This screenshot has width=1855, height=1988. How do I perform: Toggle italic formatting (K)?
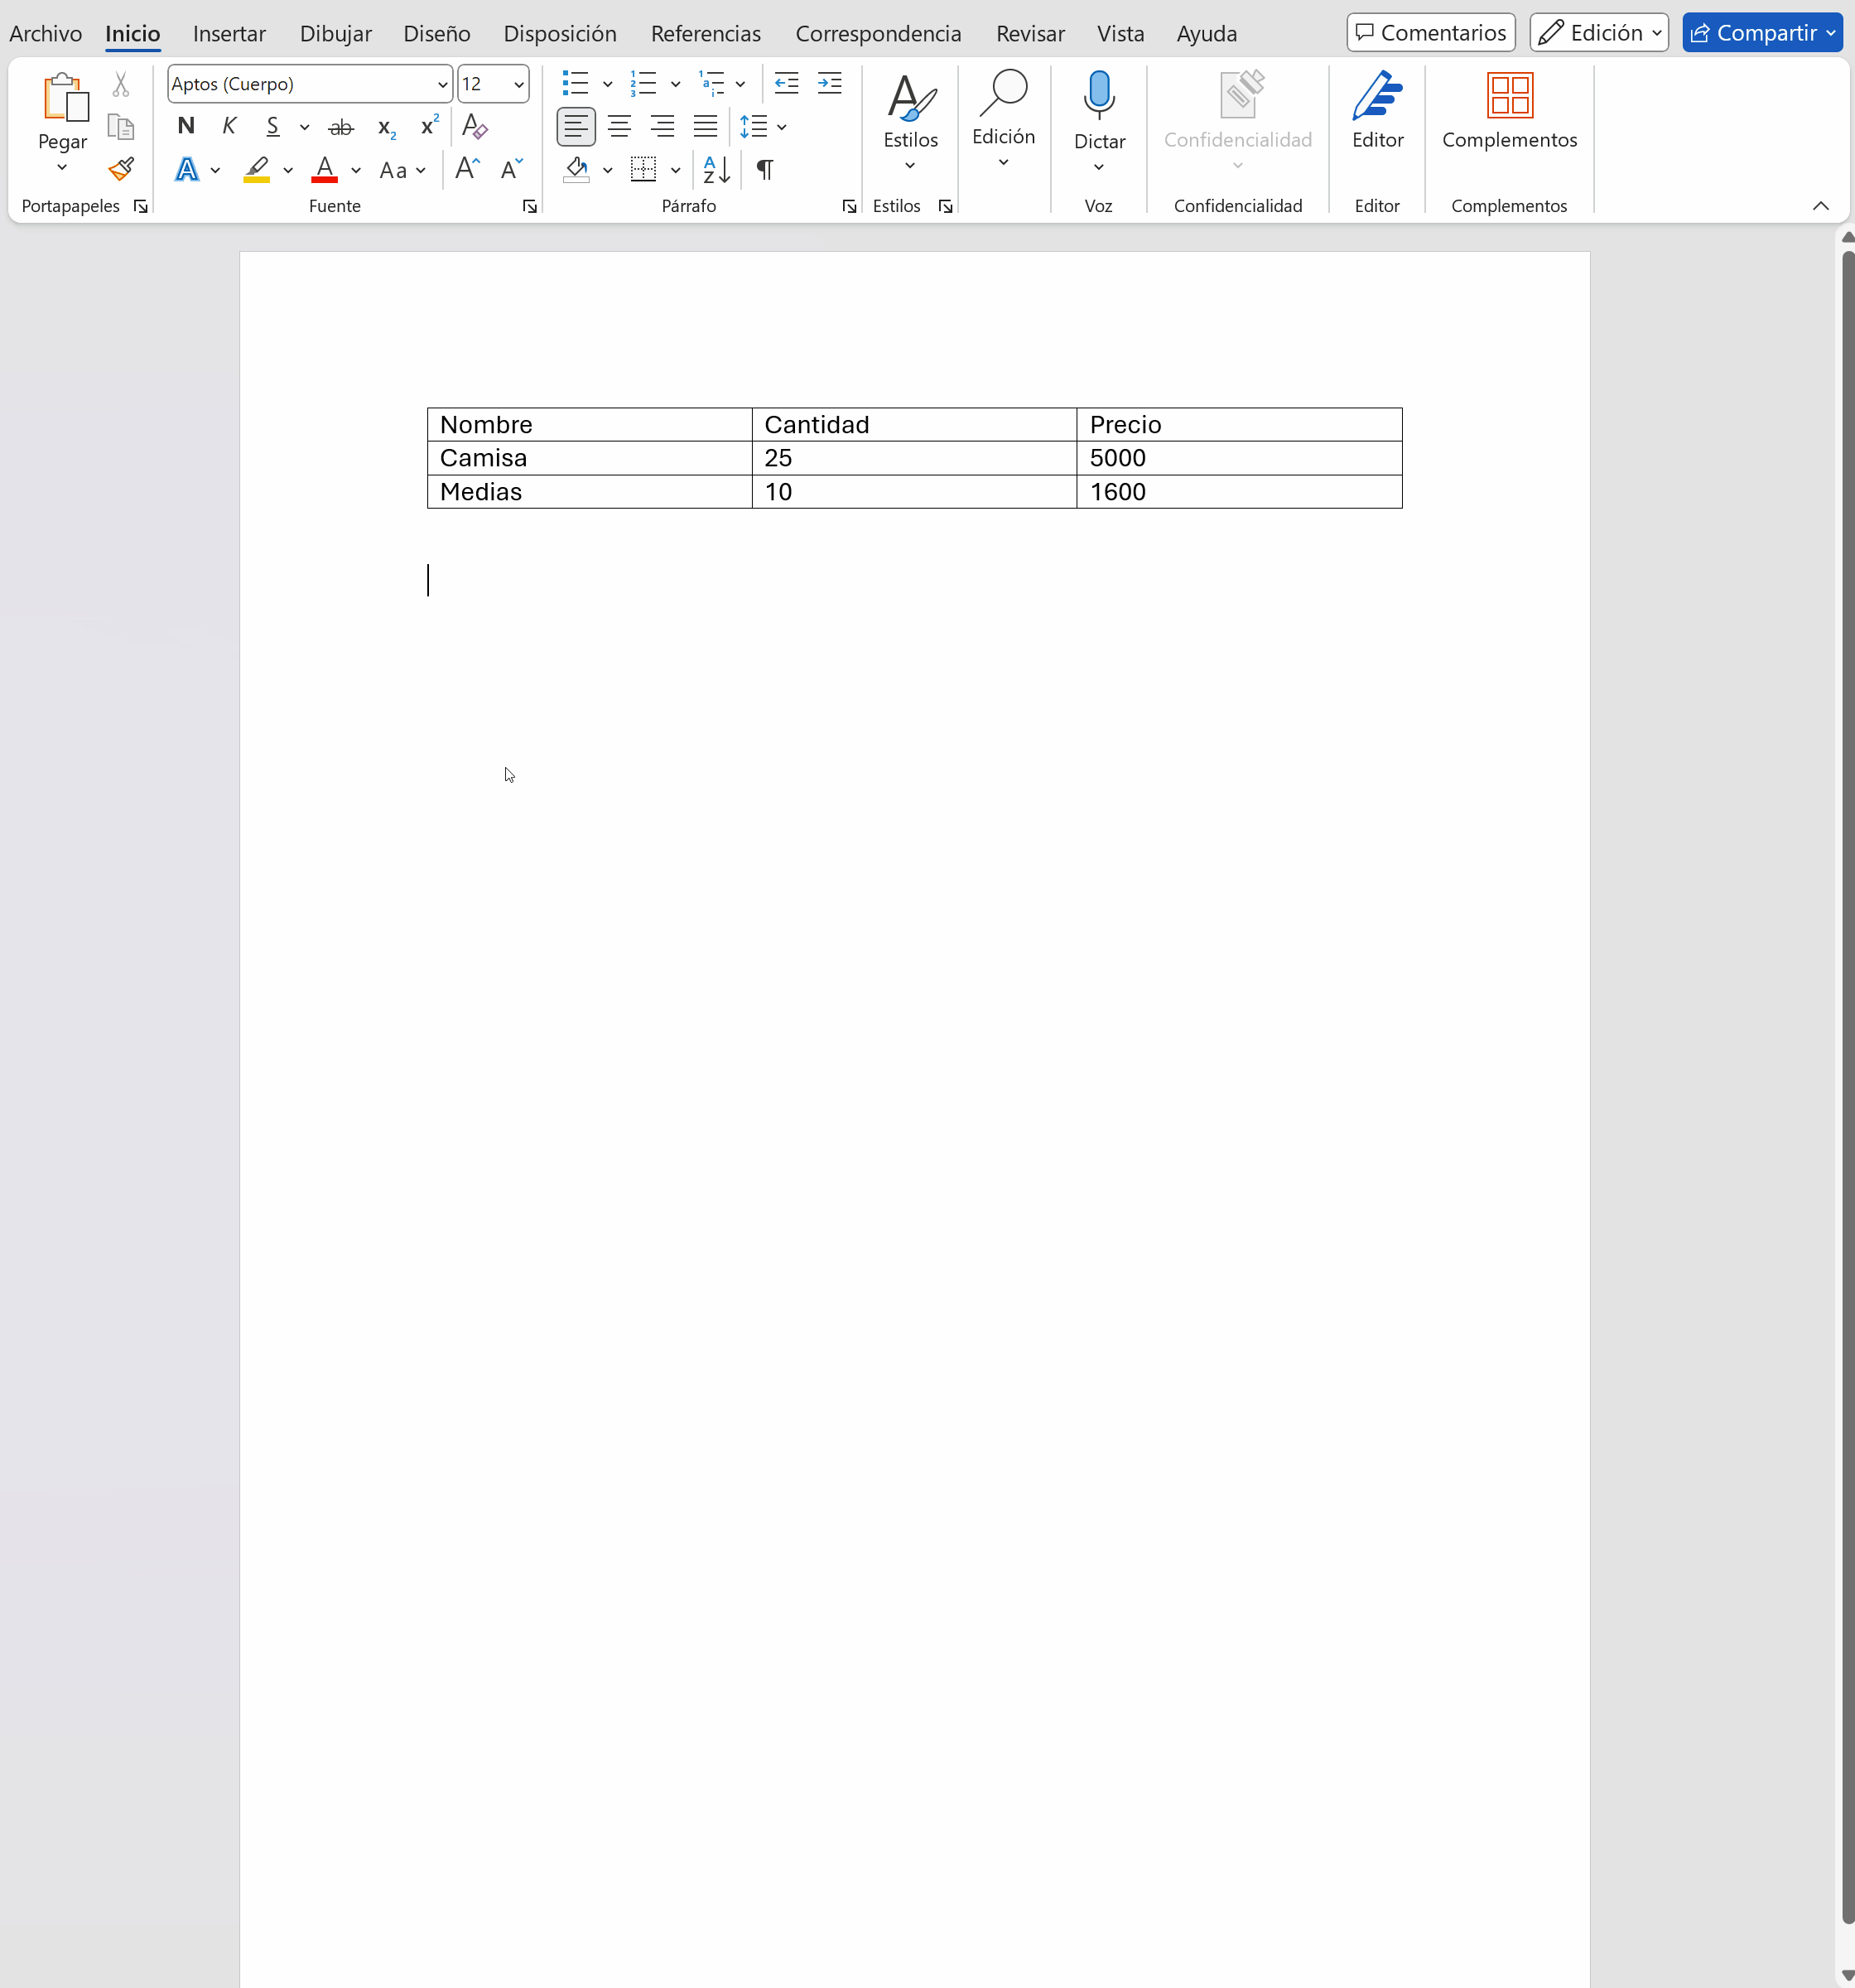pos(229,126)
